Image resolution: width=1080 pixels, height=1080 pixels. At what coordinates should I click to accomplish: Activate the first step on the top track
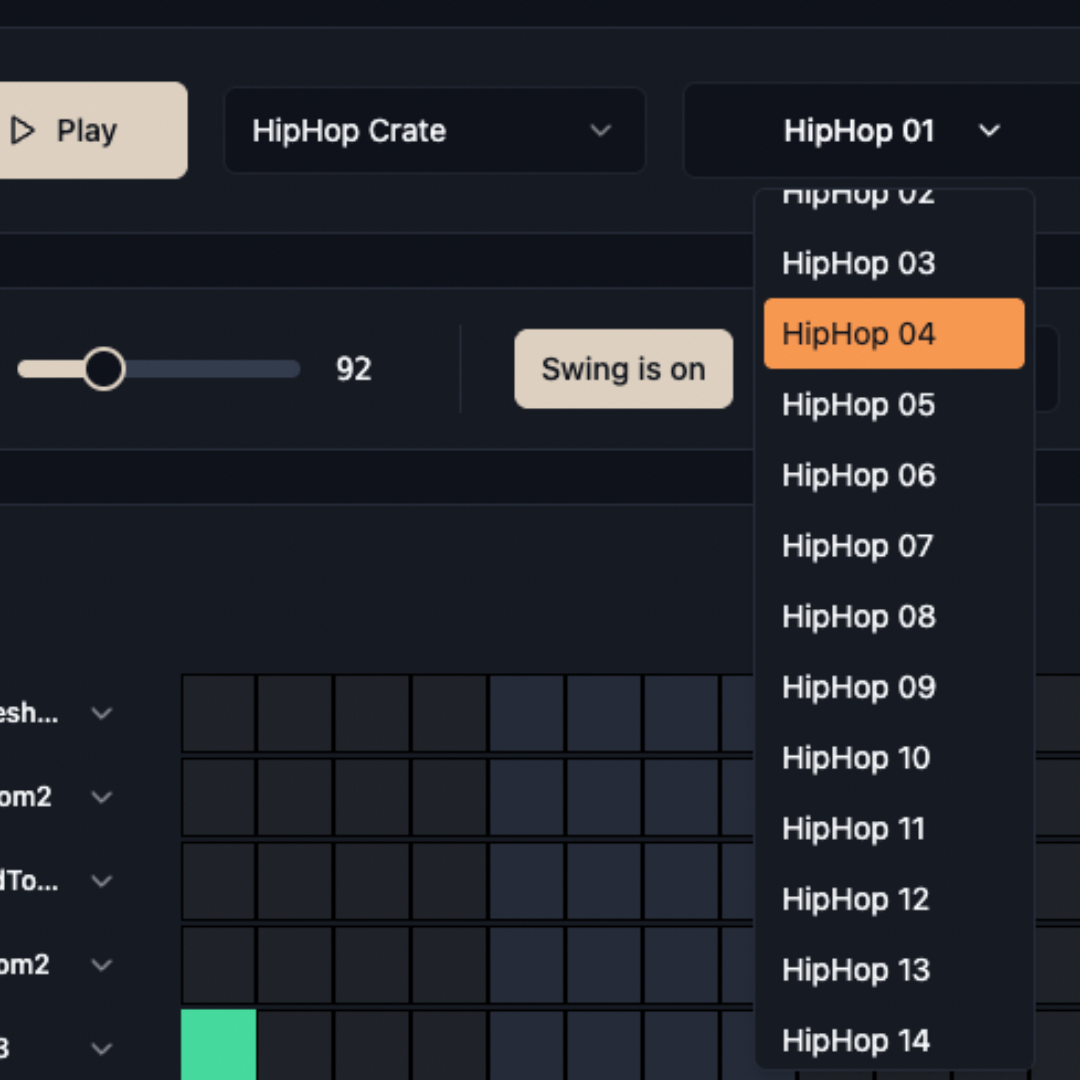(x=218, y=713)
